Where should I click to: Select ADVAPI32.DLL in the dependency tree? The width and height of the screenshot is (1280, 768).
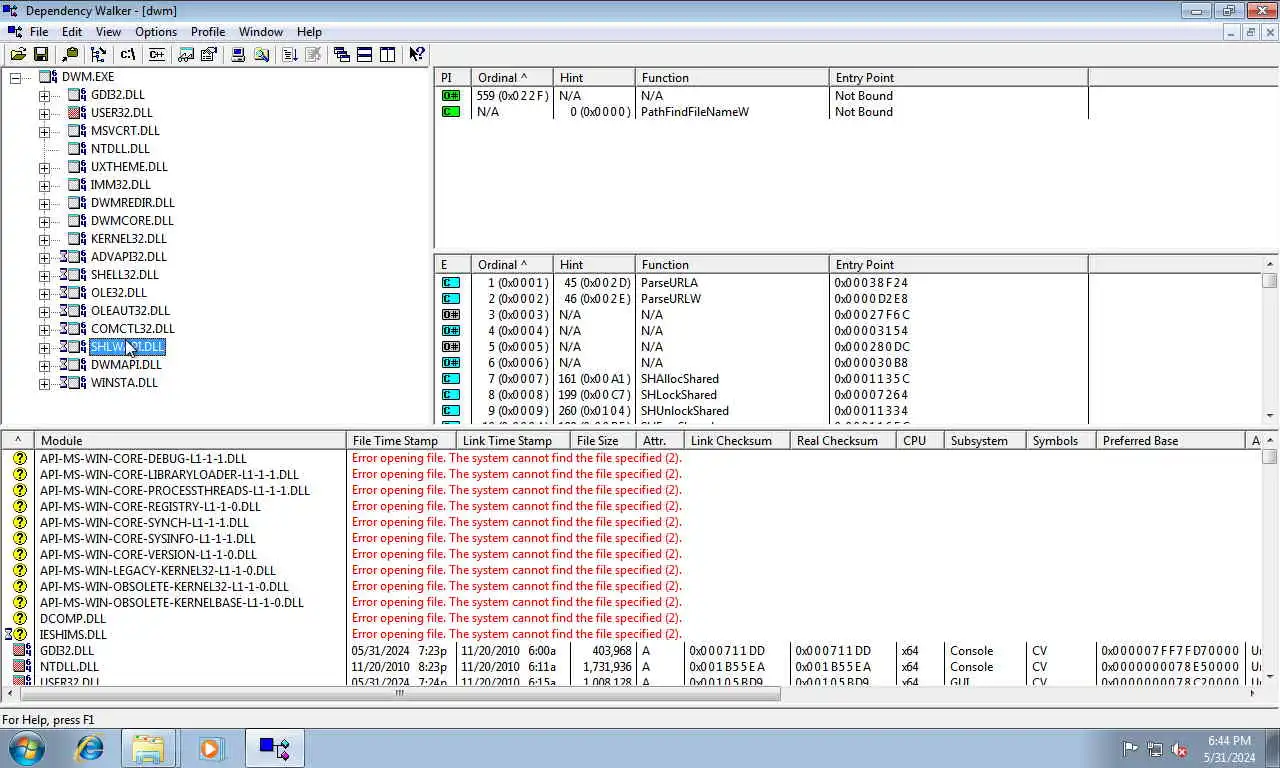[128, 257]
